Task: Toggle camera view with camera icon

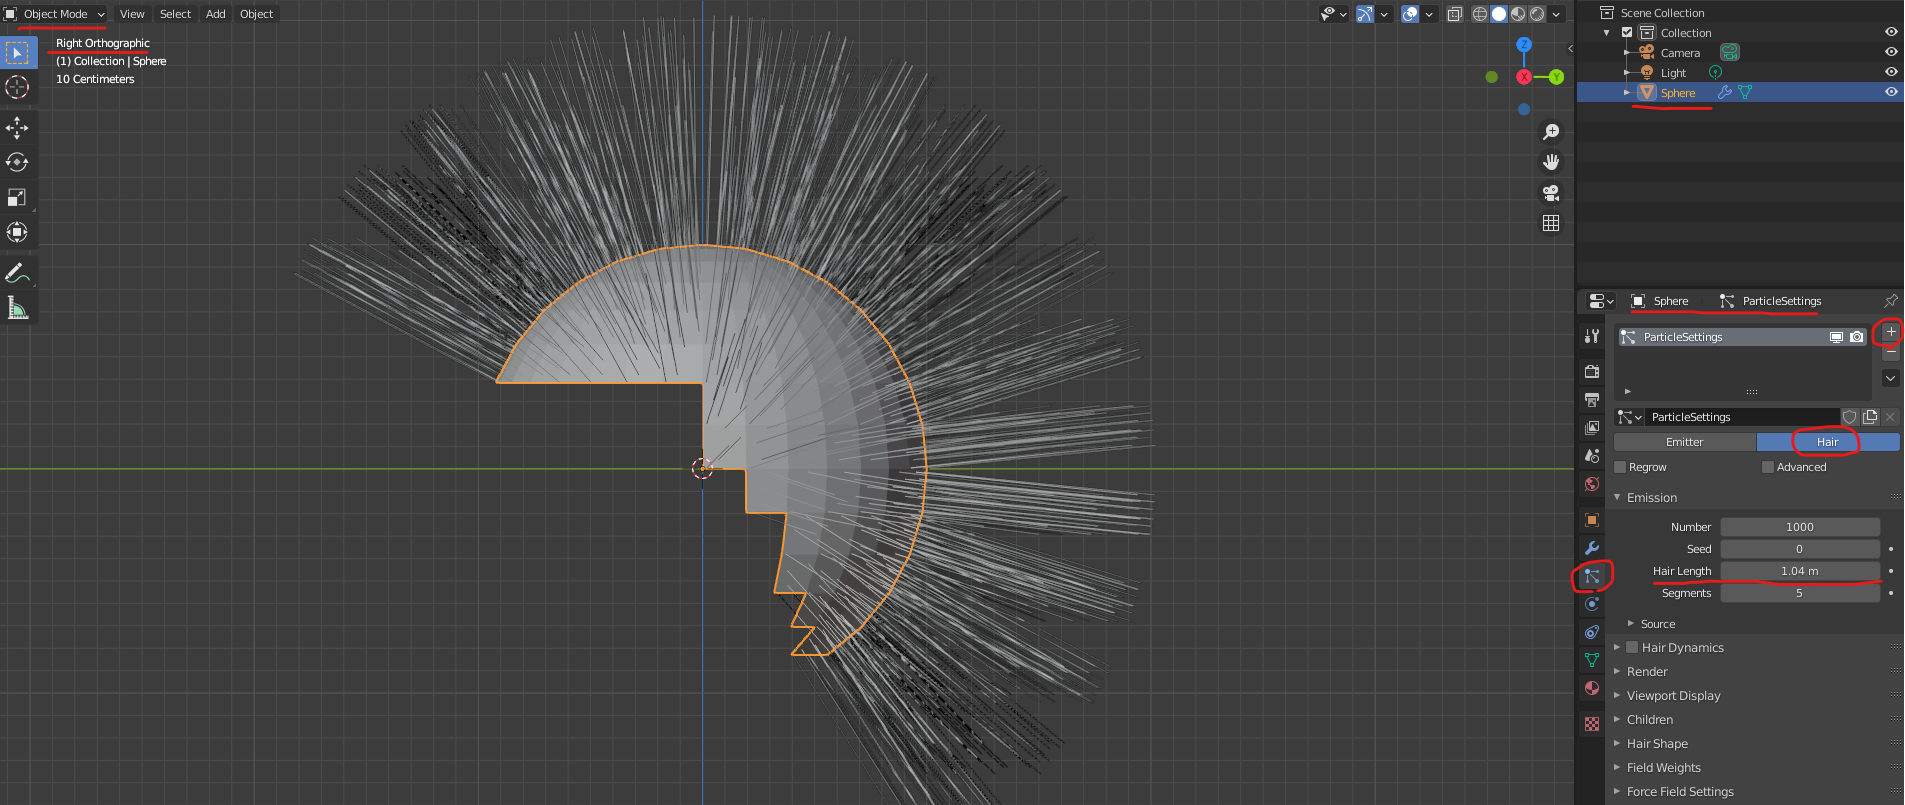Action: (1551, 193)
